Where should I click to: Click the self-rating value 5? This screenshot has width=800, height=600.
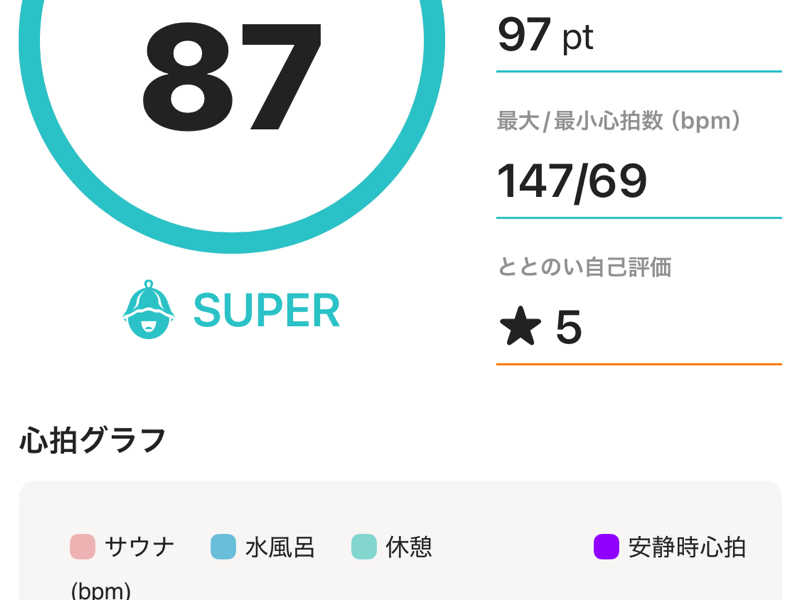point(568,327)
